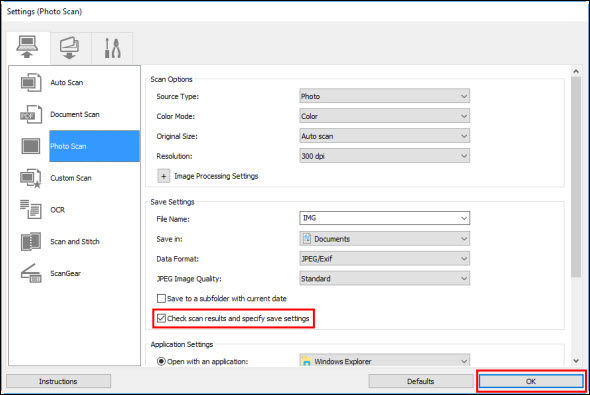Screen dimensions: 590x395
Task: Click the Save Settings group label
Action: [172, 202]
